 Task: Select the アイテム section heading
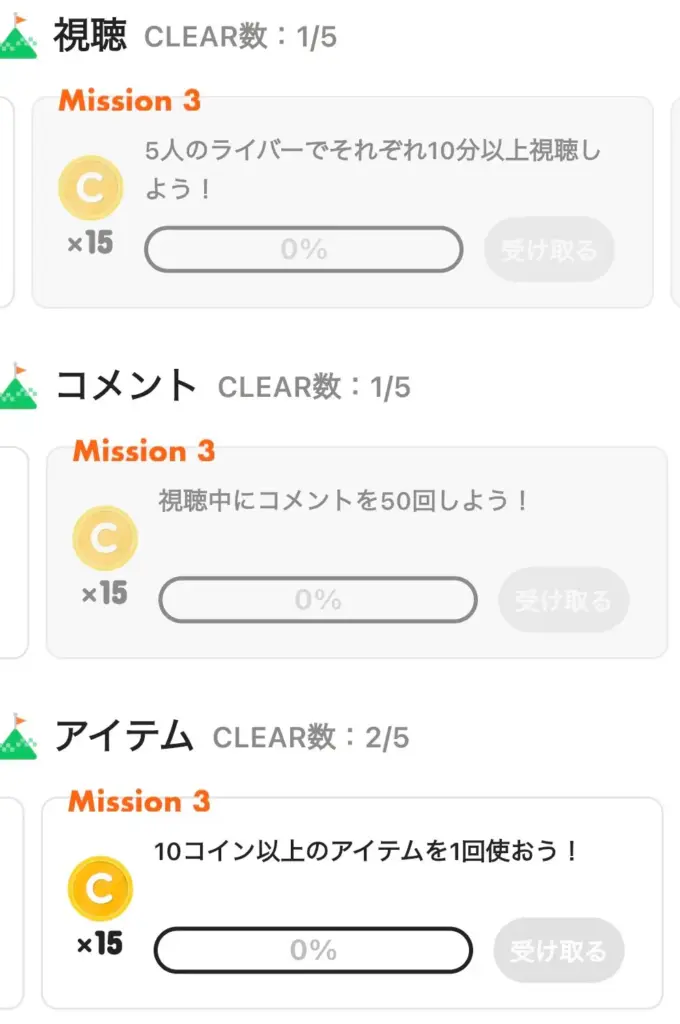pyautogui.click(x=123, y=736)
